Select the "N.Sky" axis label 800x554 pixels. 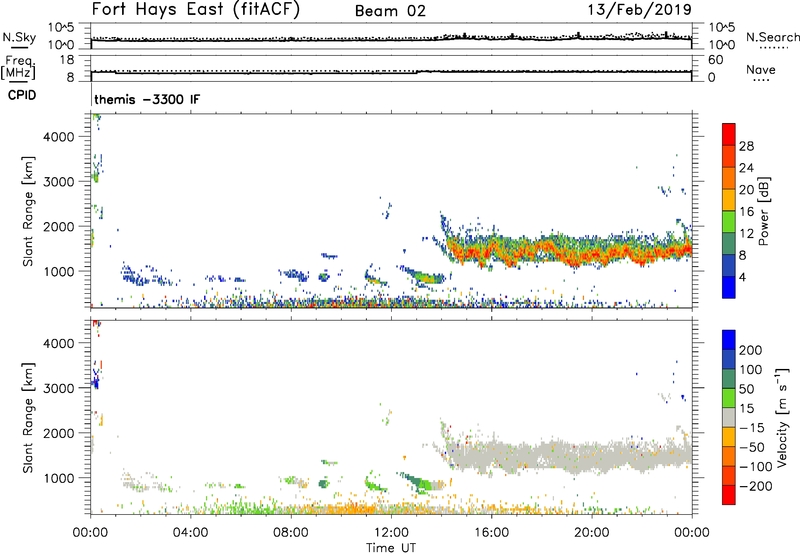pos(19,37)
